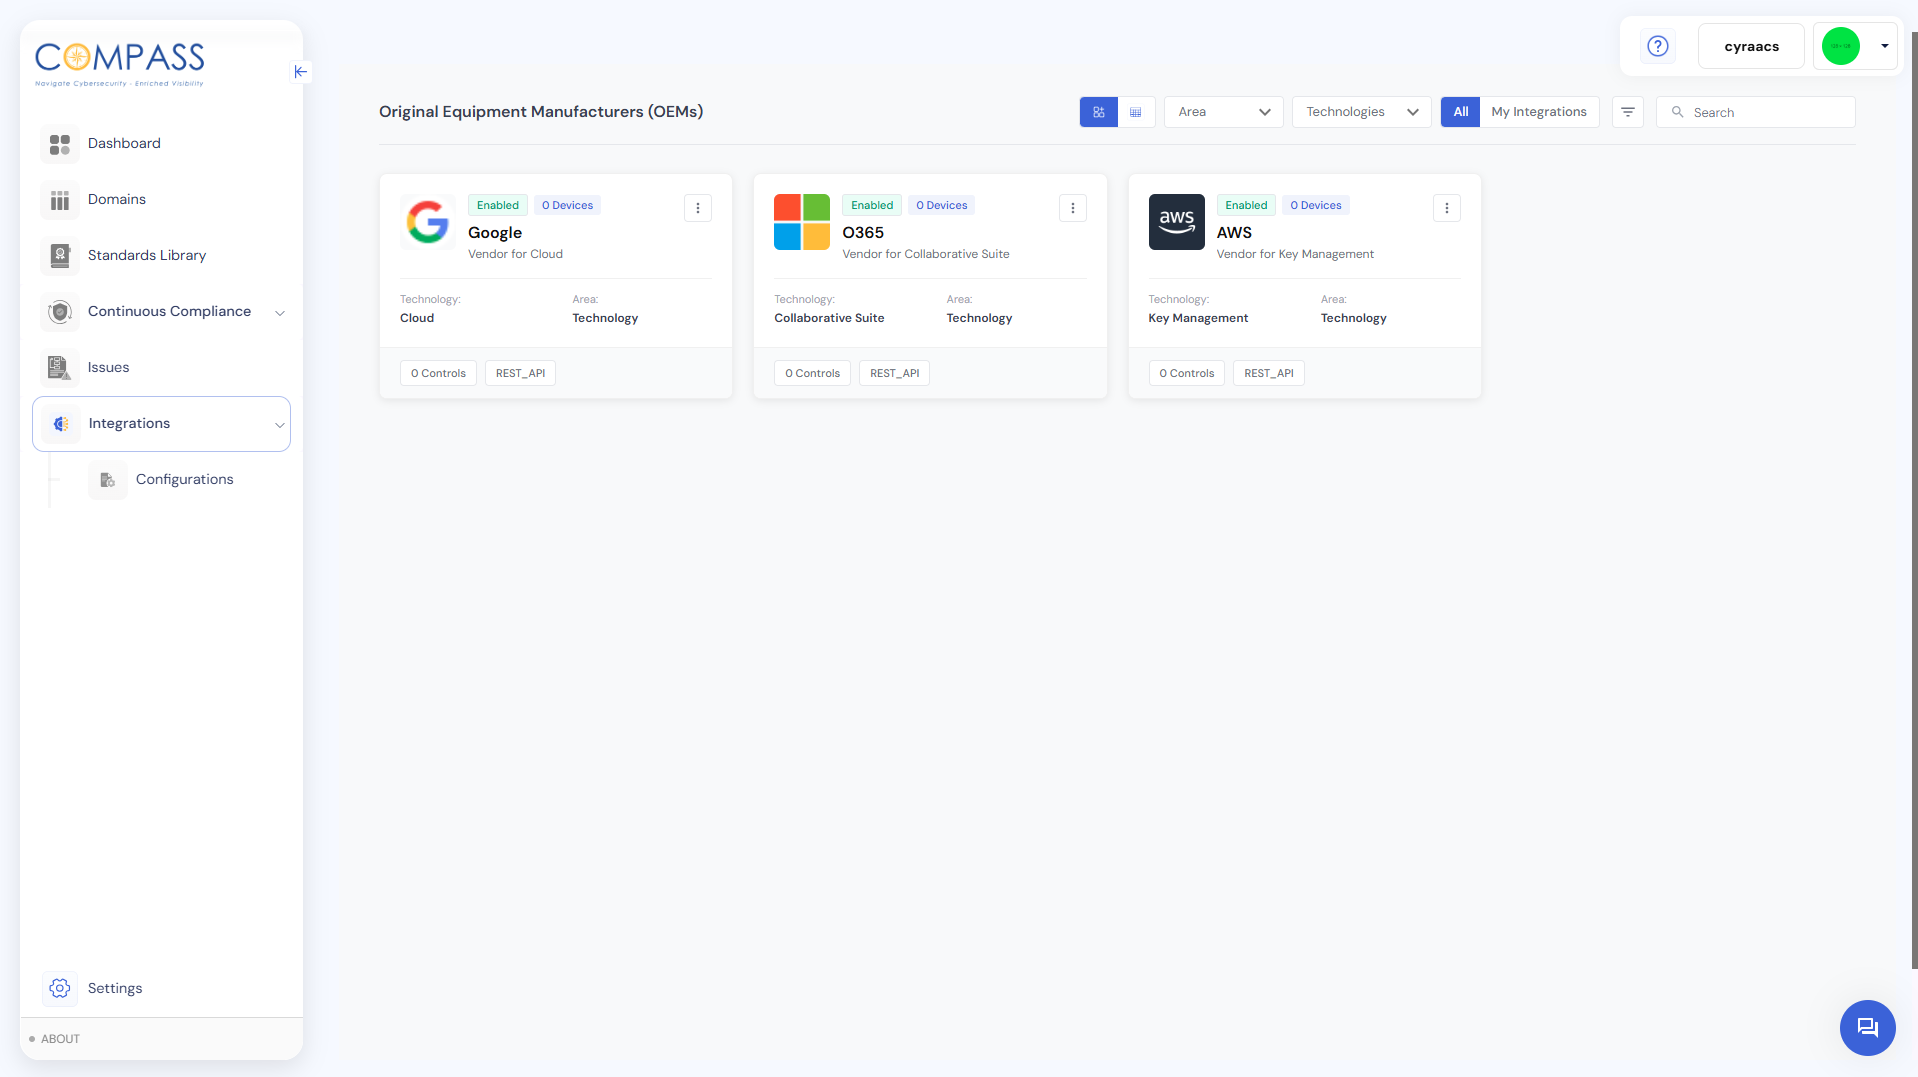This screenshot has height=1077, width=1918.
Task: Open Issues menu item
Action: (x=109, y=367)
